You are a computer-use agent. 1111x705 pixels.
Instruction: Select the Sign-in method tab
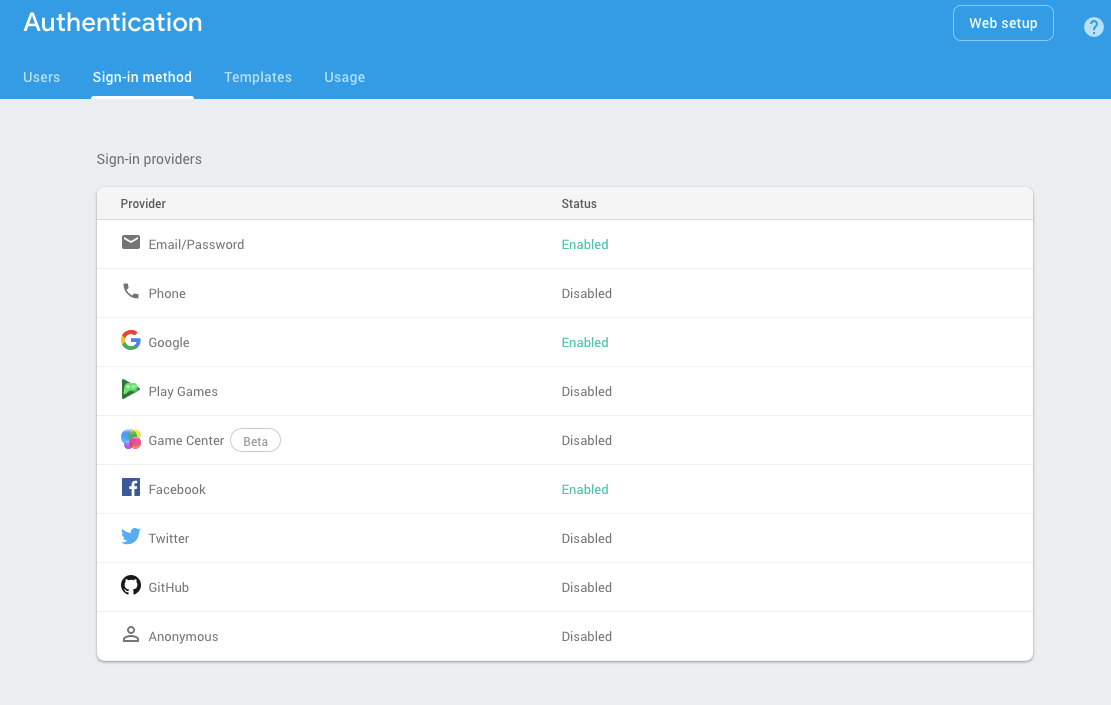(x=142, y=77)
